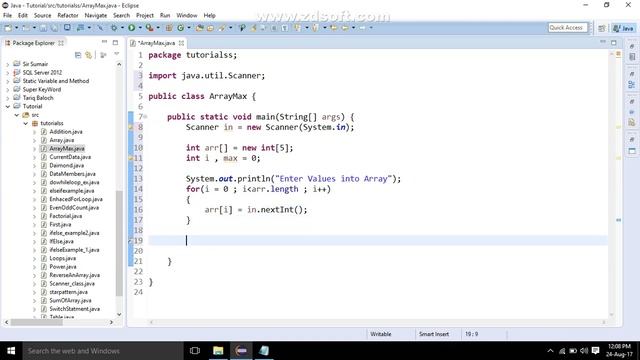This screenshot has width=640, height=360.
Task: Click Collapse All in Package Explorer
Action: [x=78, y=55]
